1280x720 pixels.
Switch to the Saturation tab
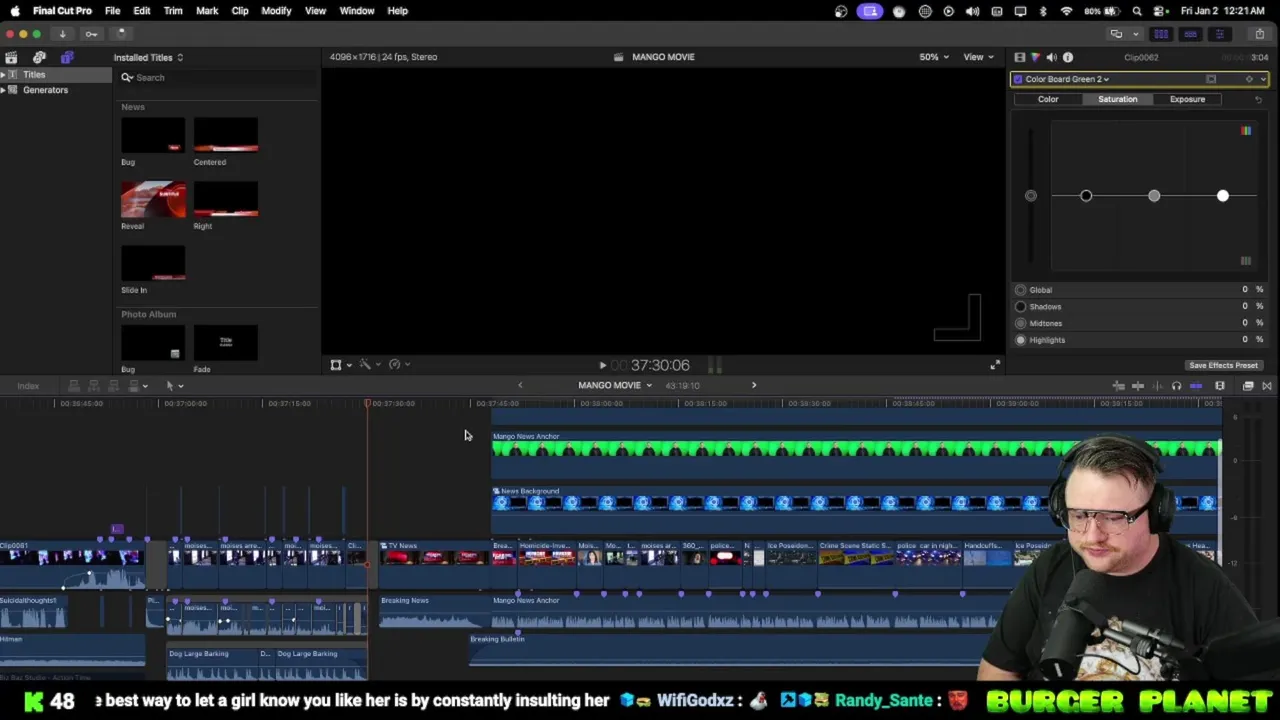(1117, 99)
